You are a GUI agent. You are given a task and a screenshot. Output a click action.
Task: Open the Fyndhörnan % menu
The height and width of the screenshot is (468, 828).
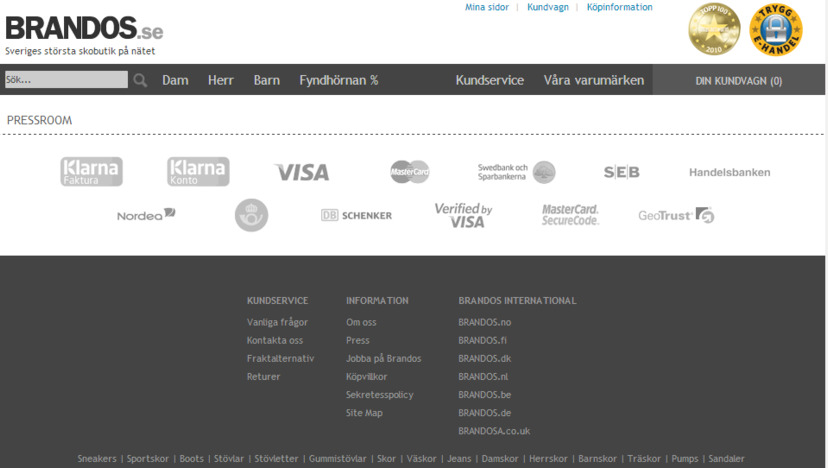click(339, 80)
